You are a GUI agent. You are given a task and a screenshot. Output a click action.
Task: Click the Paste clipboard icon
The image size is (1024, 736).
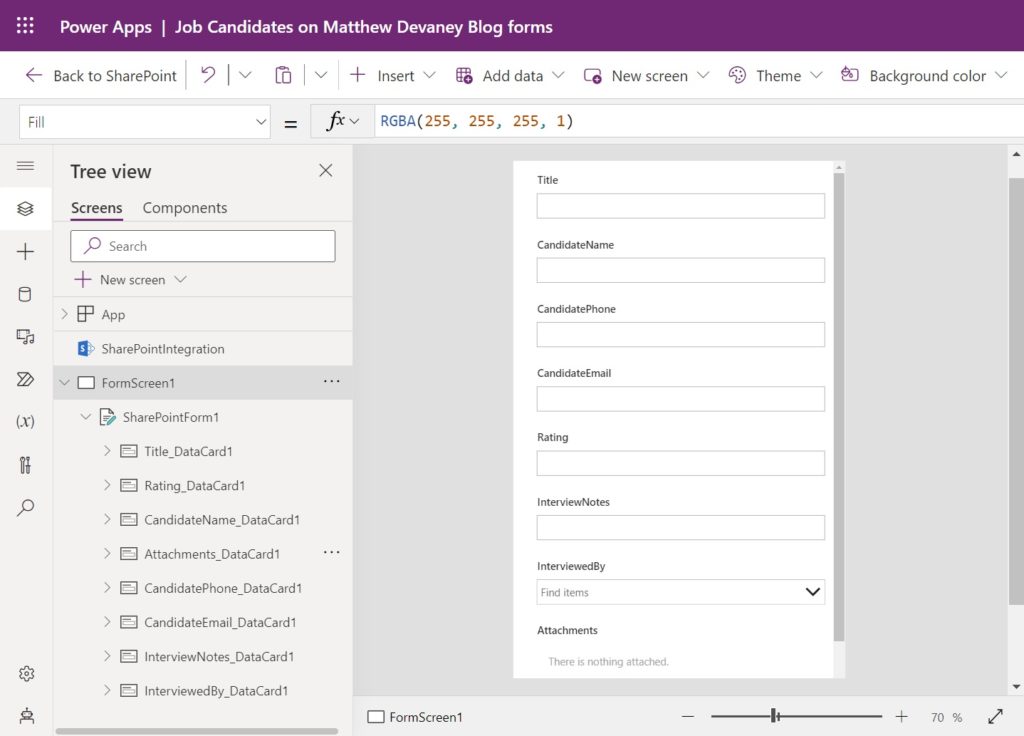[x=283, y=75]
